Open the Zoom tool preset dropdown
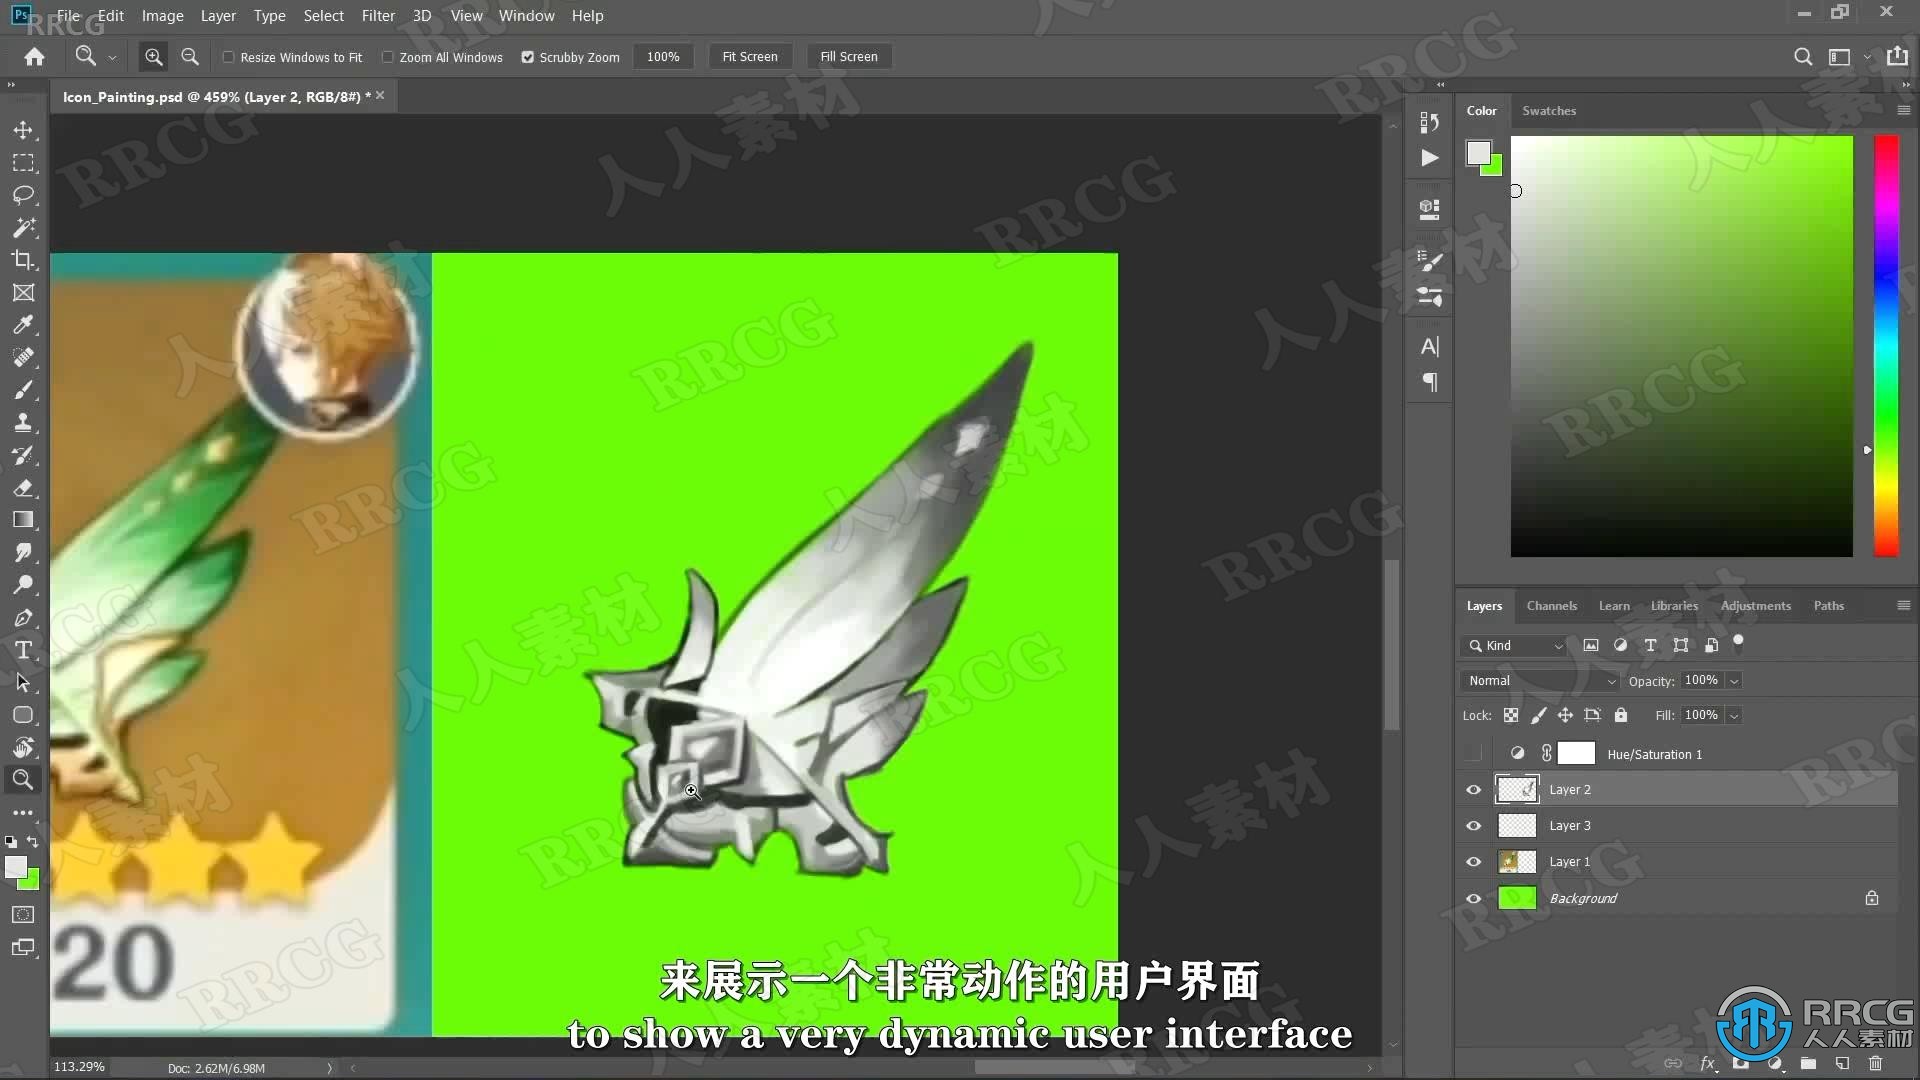Viewport: 1920px width, 1080px height. pos(112,58)
